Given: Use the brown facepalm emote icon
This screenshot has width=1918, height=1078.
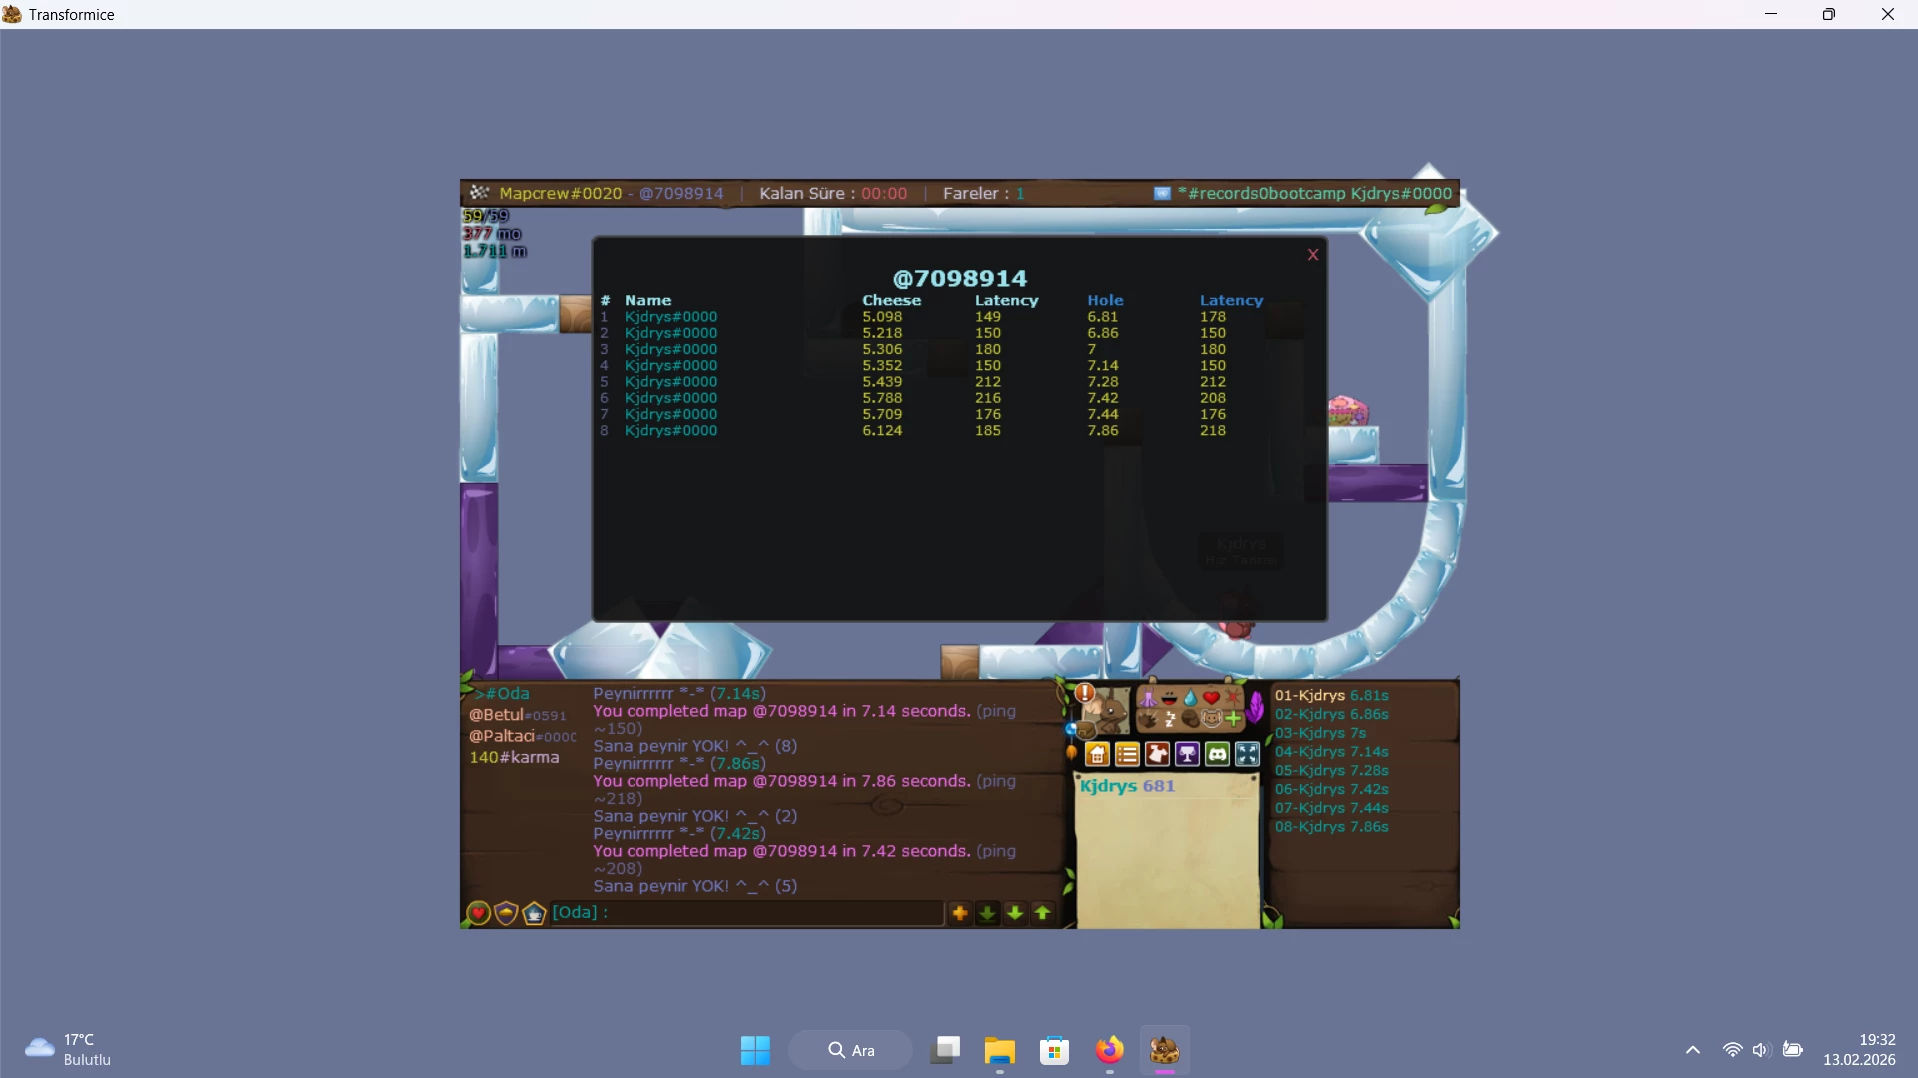Looking at the screenshot, I should point(1190,718).
